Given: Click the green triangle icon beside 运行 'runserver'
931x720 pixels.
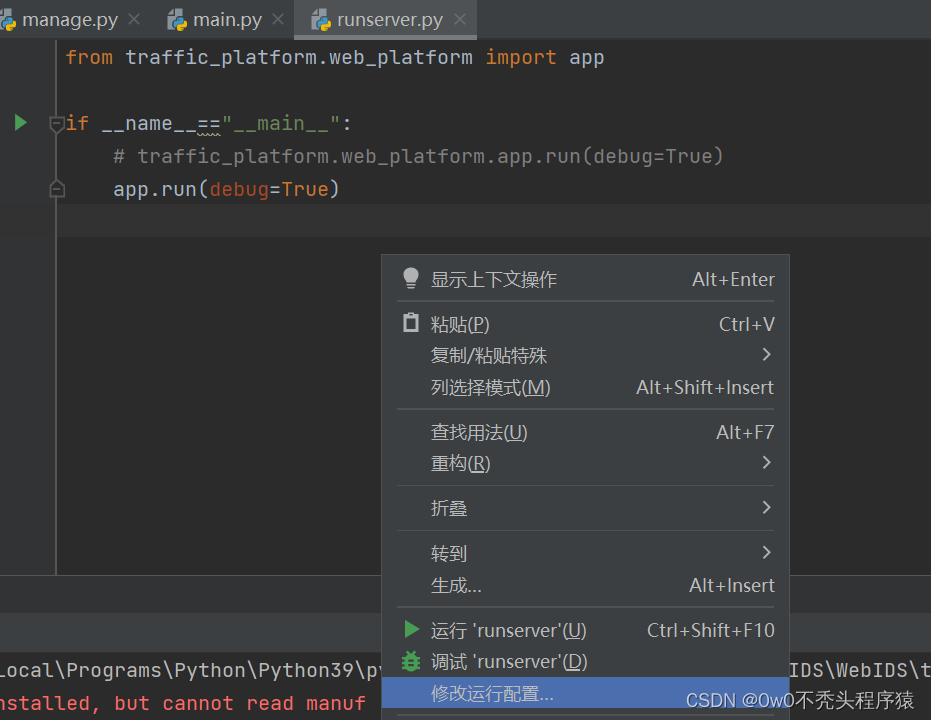Looking at the screenshot, I should click(410, 630).
